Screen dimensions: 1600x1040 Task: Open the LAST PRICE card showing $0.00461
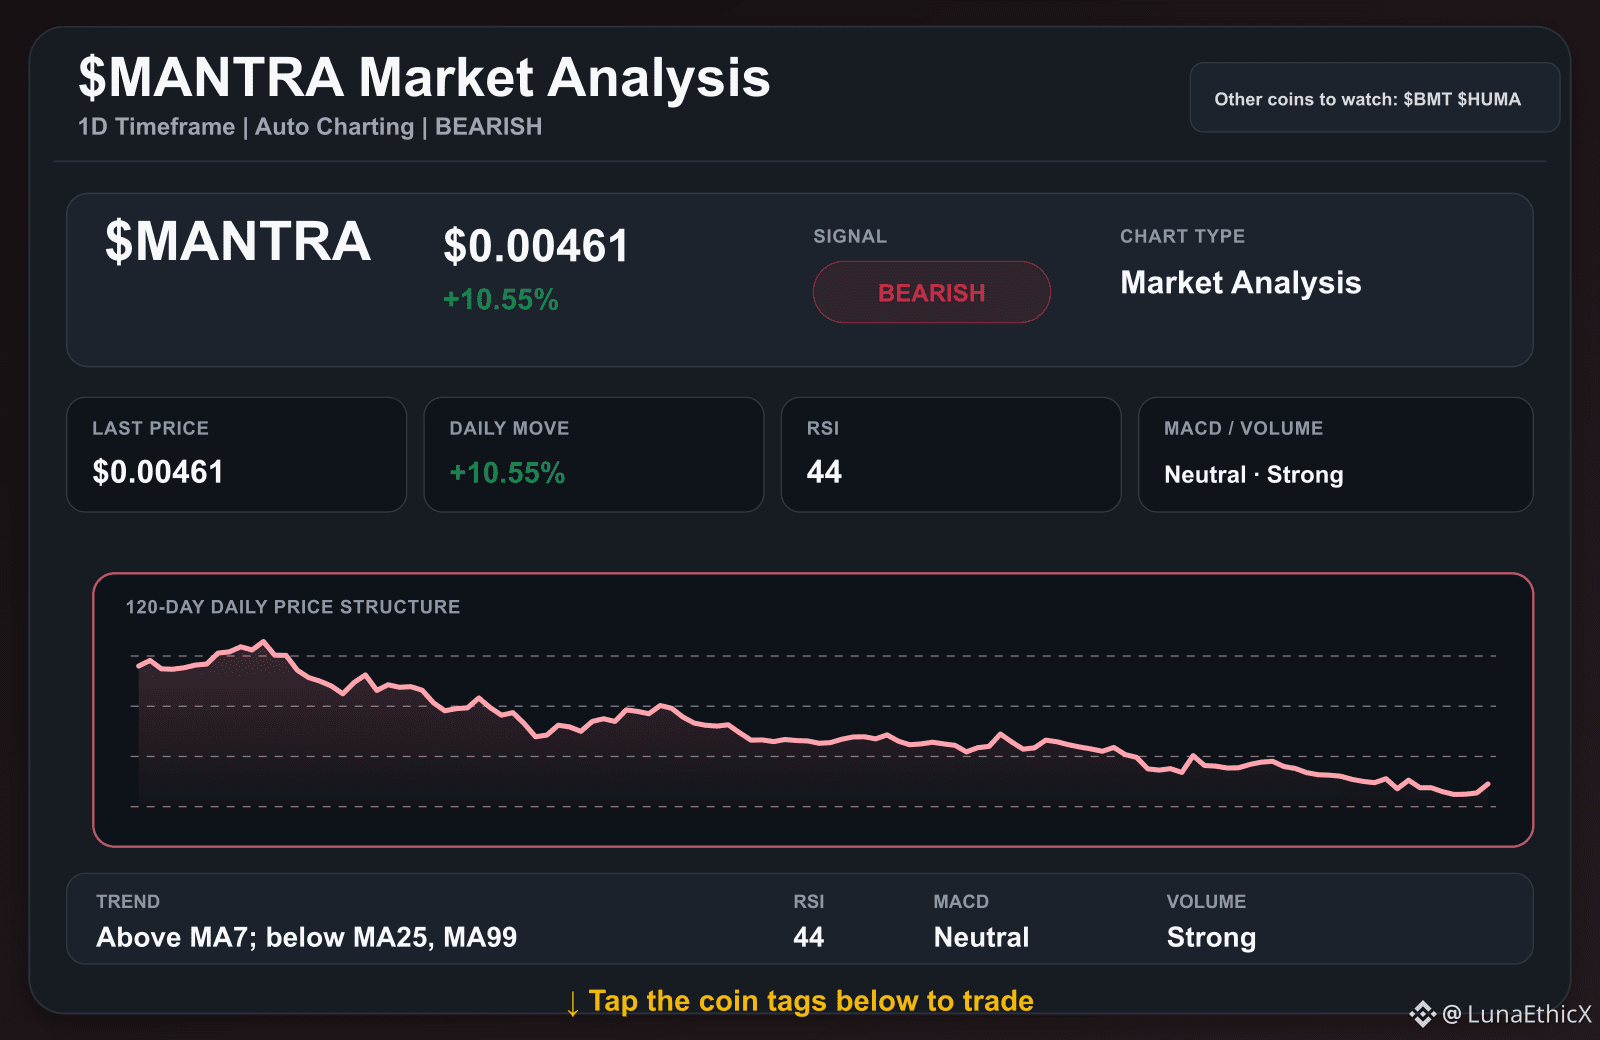click(x=236, y=455)
